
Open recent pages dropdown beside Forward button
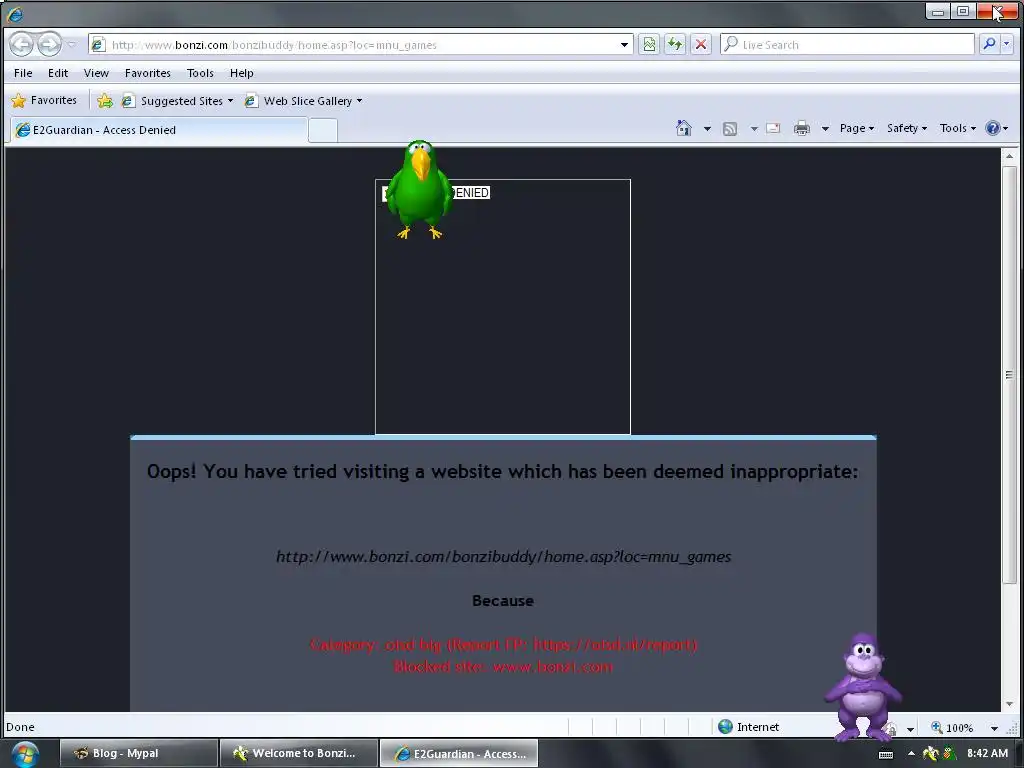click(x=72, y=44)
